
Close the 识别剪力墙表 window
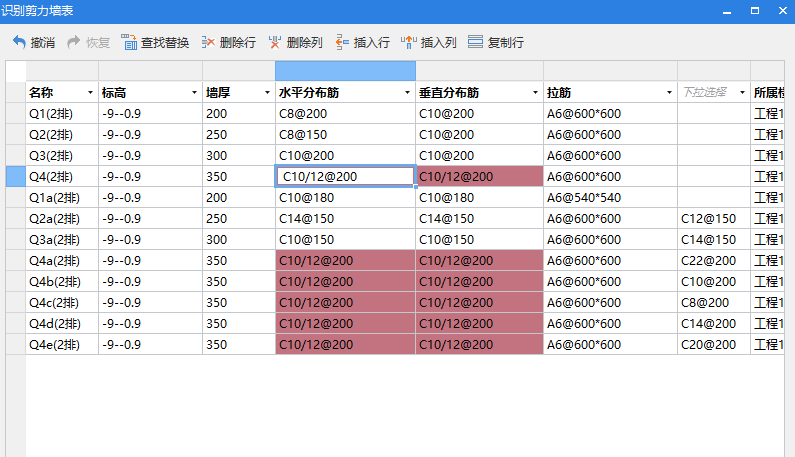(783, 11)
